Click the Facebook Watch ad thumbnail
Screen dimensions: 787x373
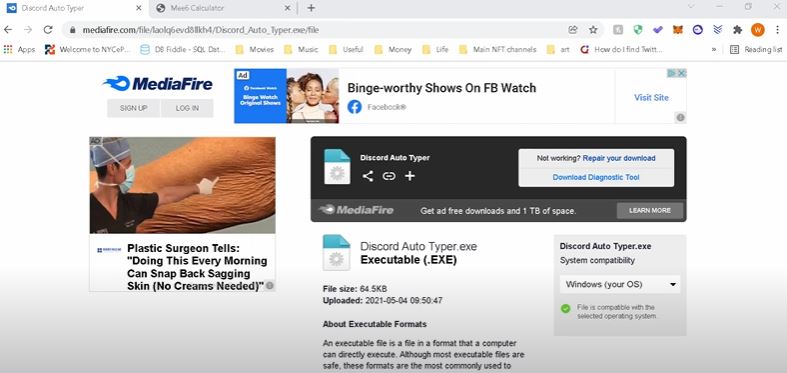(286, 96)
